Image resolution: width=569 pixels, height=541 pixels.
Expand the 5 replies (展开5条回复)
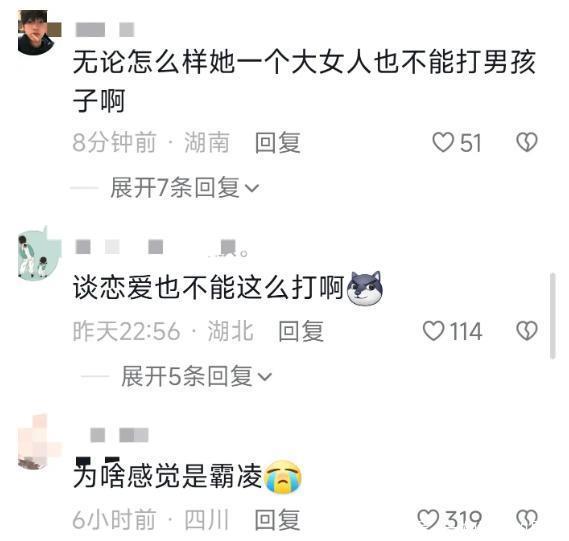point(196,376)
